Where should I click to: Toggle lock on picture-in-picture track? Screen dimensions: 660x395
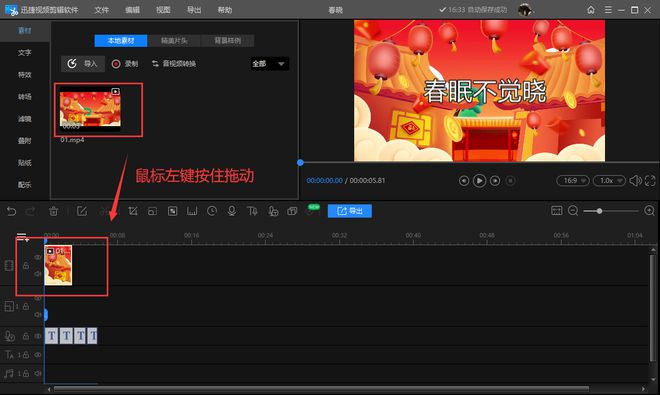(26, 306)
